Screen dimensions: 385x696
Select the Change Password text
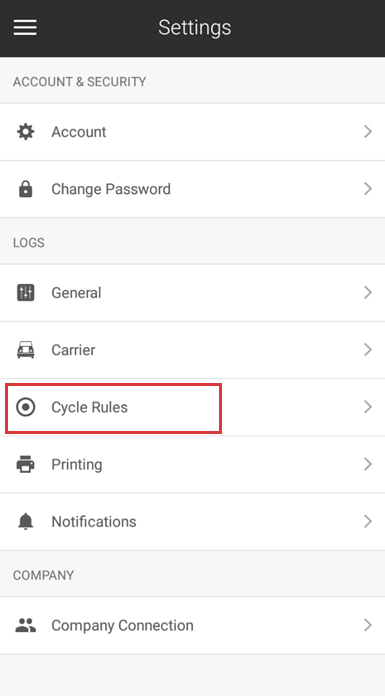pos(111,189)
